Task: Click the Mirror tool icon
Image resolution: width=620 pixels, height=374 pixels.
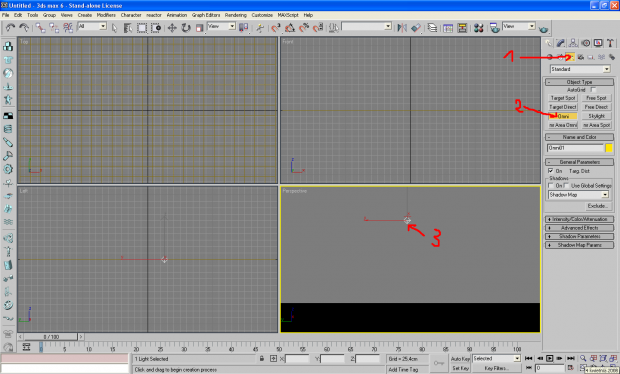Action: [402, 28]
